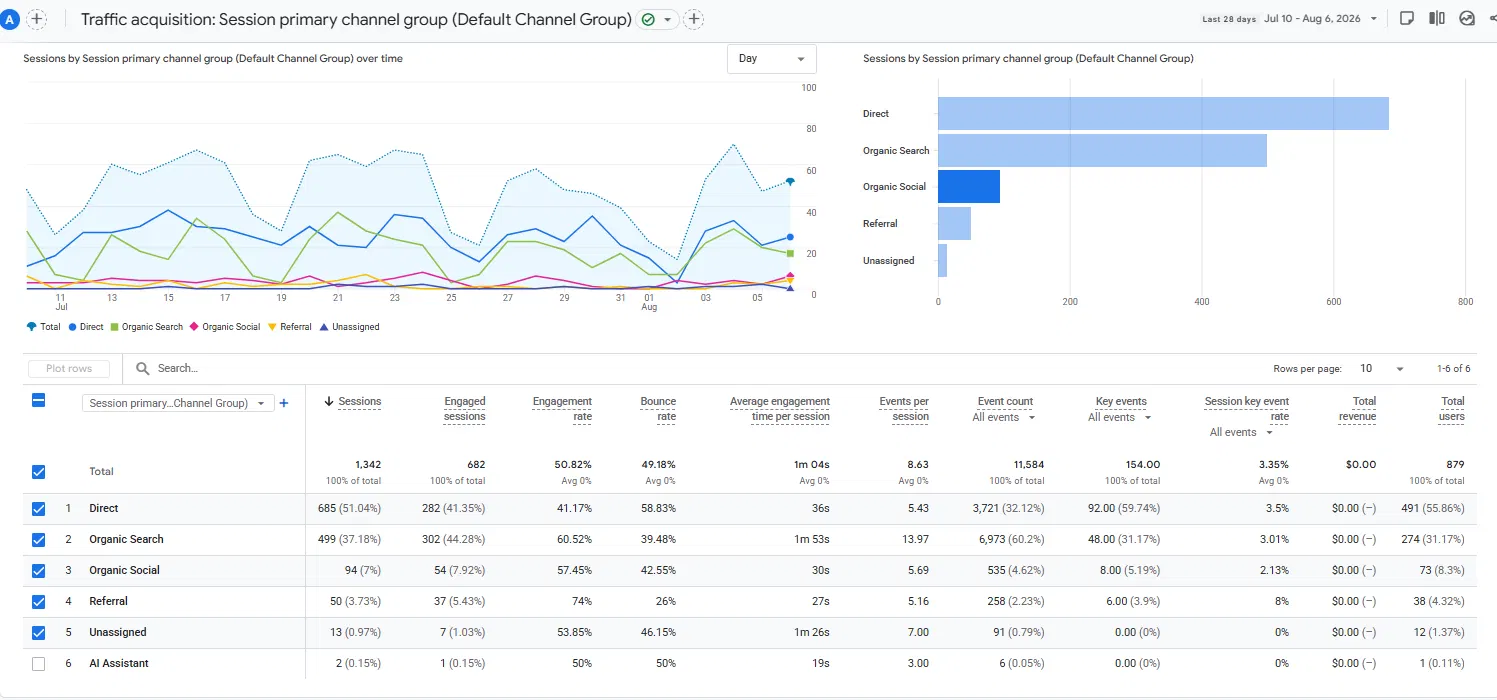Viewport: 1497px width, 700px height.
Task: Add a comparison with the plus icon beside A
Action: tap(36, 19)
